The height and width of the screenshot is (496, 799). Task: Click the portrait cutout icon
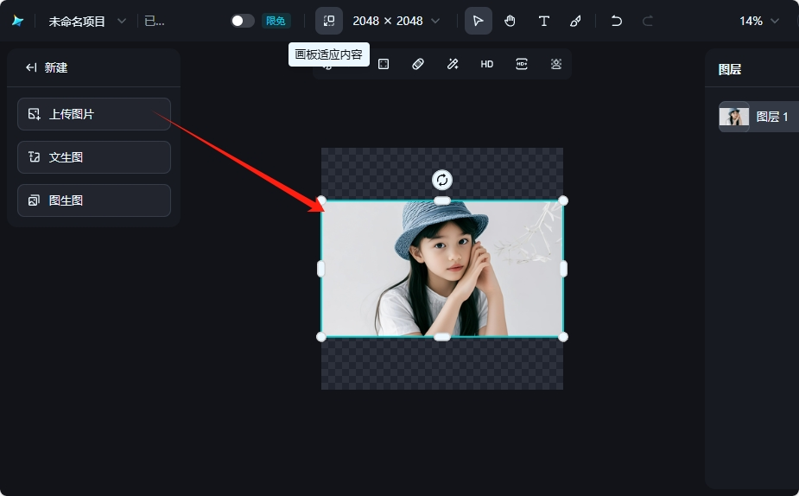(556, 64)
